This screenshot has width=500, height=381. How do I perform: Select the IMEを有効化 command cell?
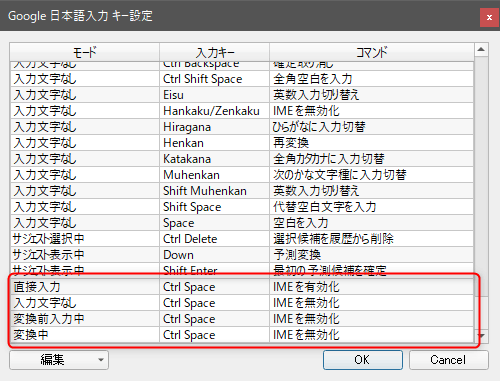371,287
